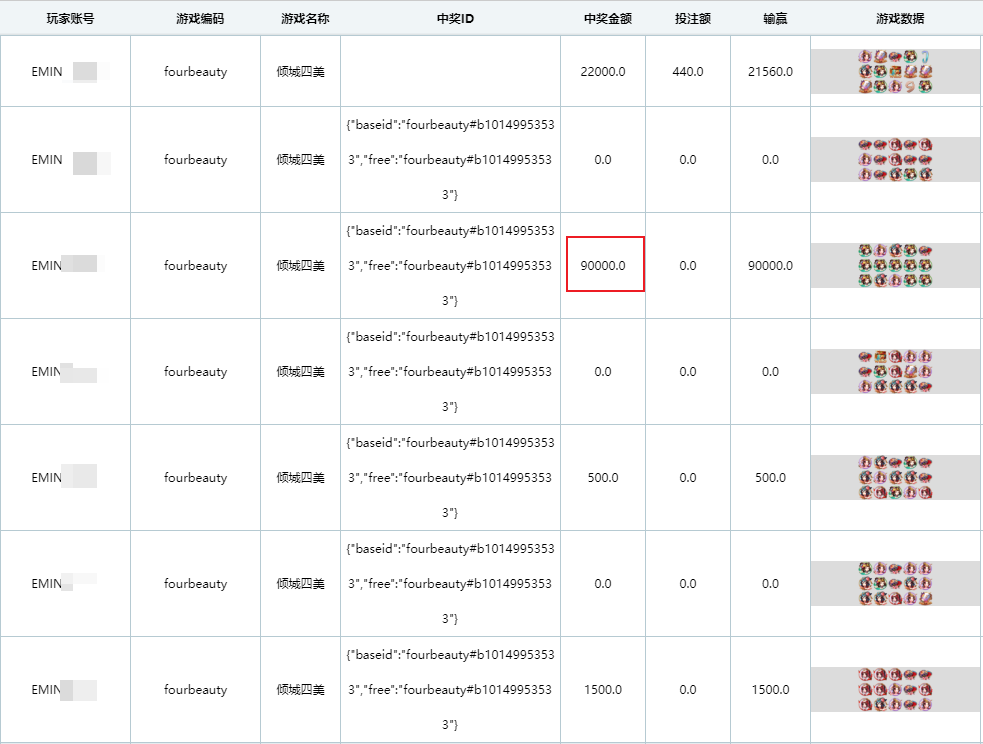Screen dimensions: 983x744
Task: View game data thumbnail in the 1500.0 row
Action: pyautogui.click(x=895, y=690)
